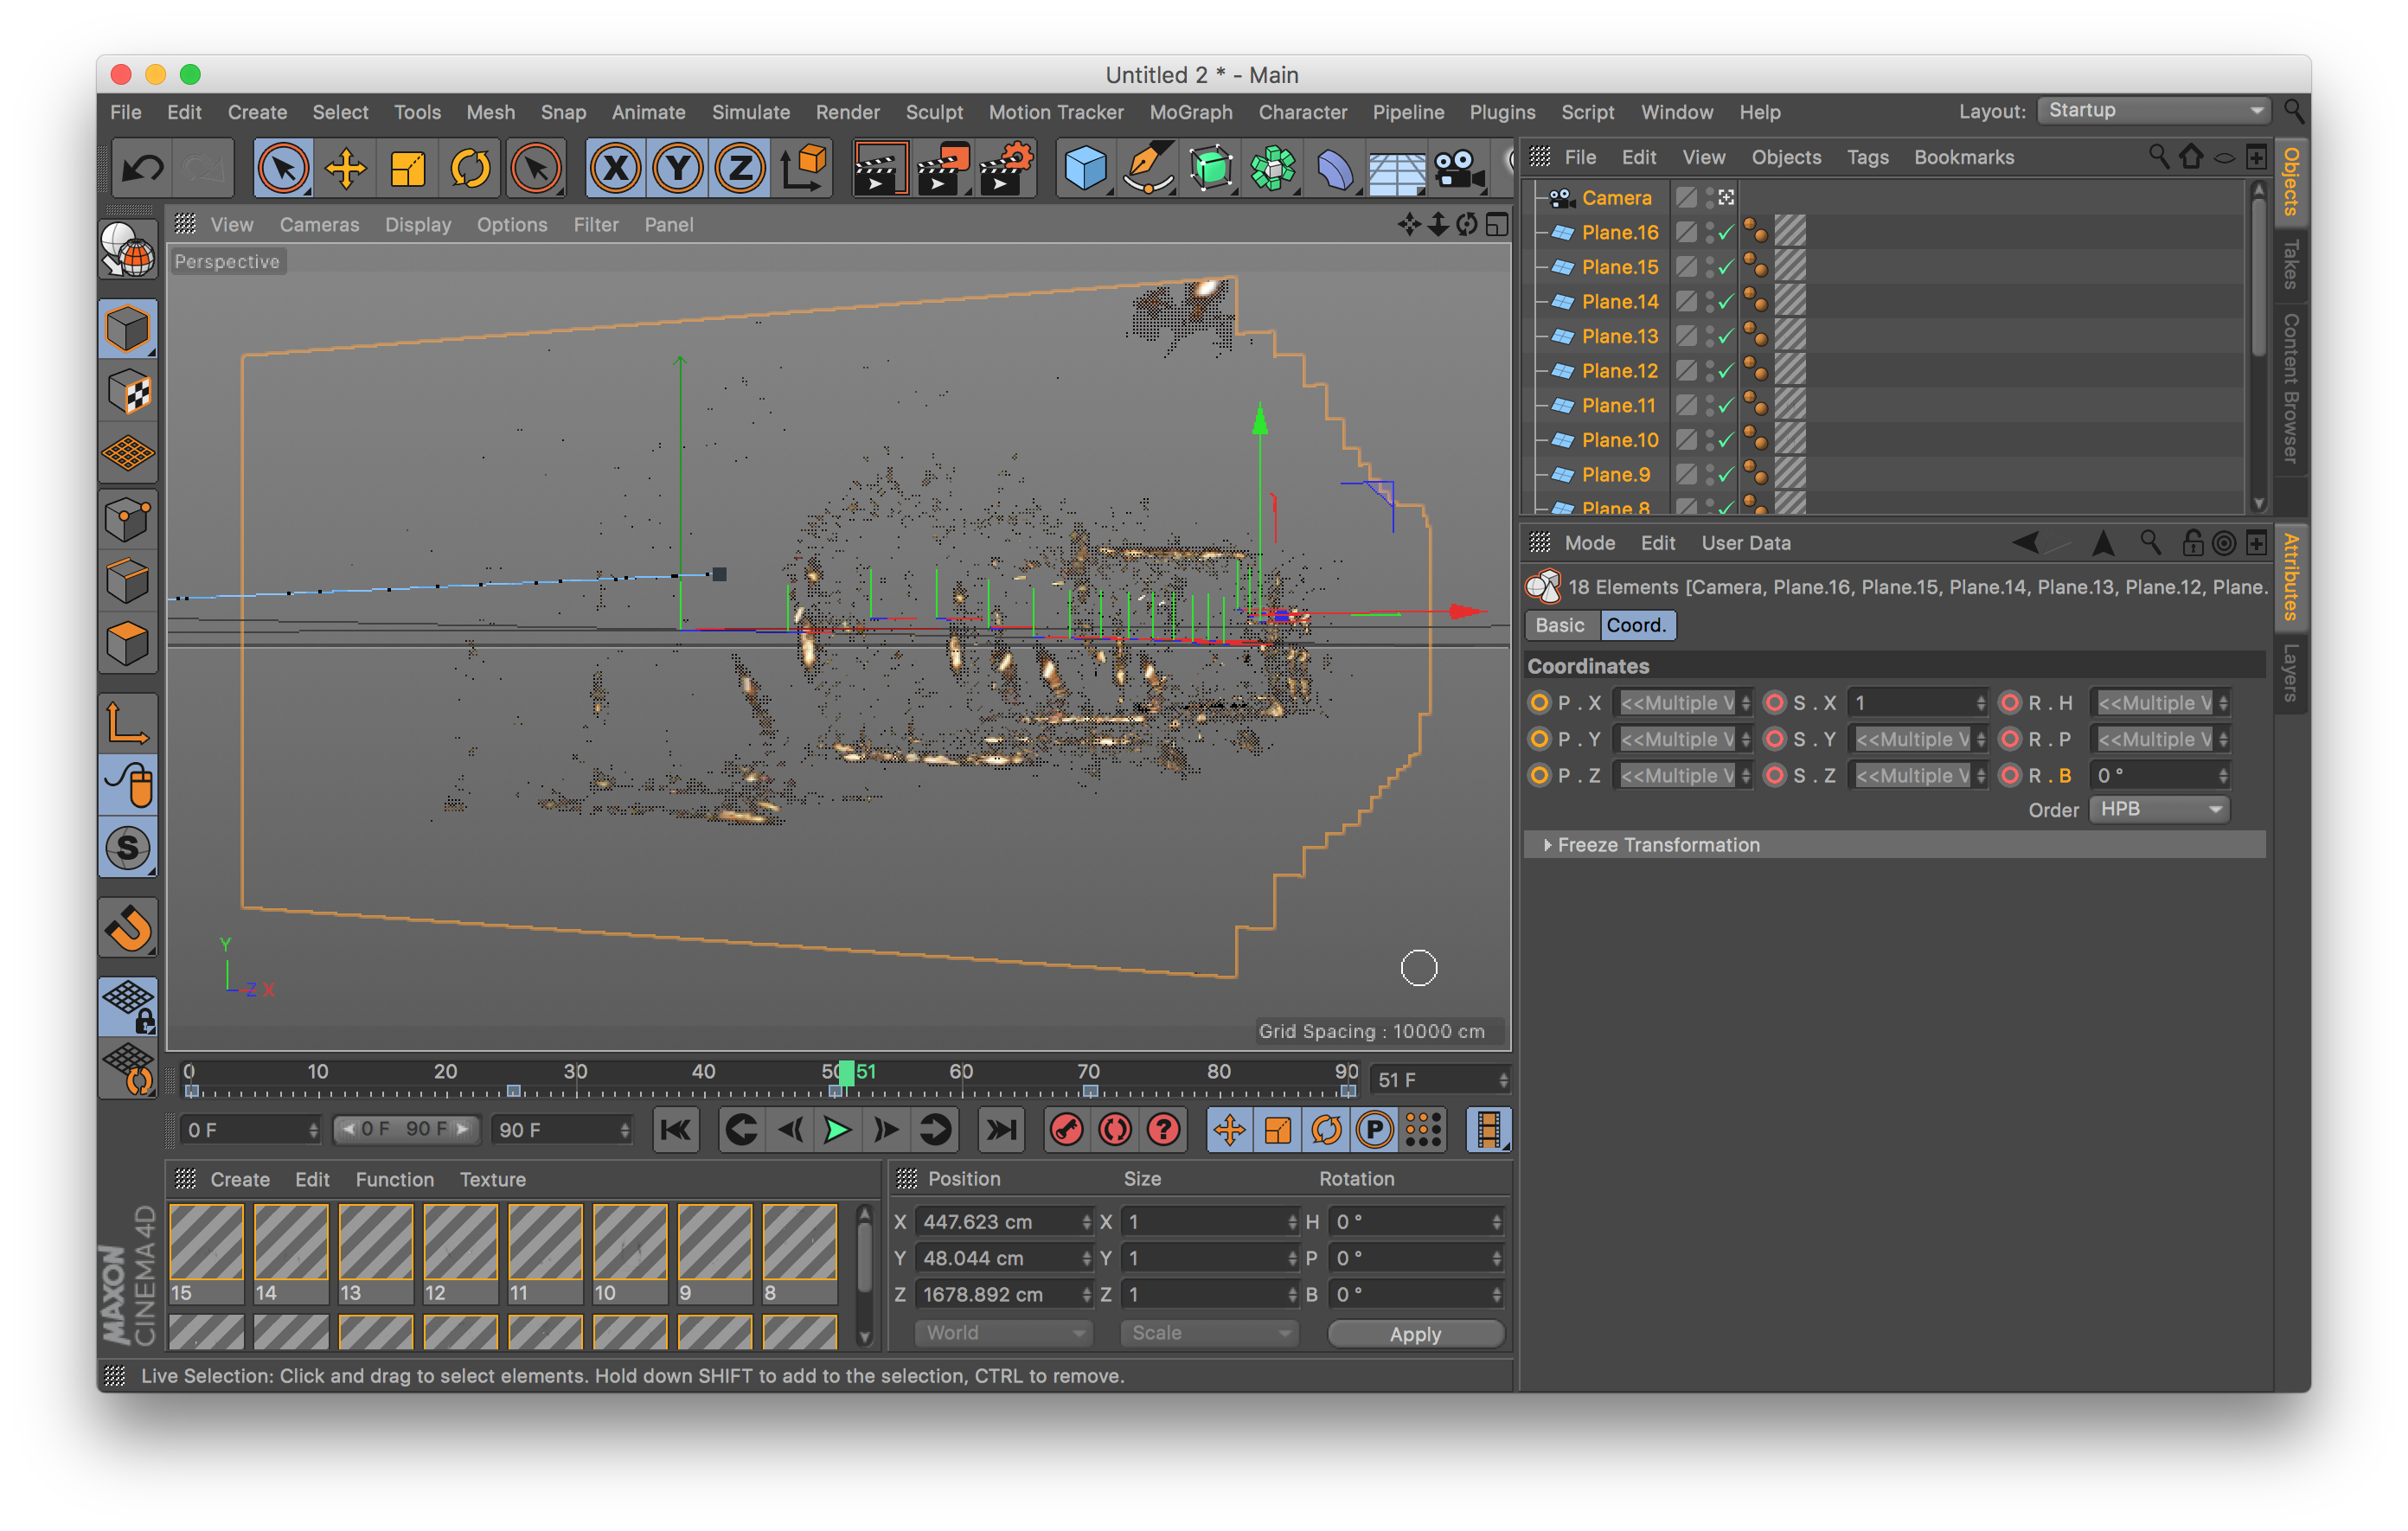The width and height of the screenshot is (2408, 1531).
Task: Toggle X axis lock button
Action: pyautogui.click(x=615, y=167)
